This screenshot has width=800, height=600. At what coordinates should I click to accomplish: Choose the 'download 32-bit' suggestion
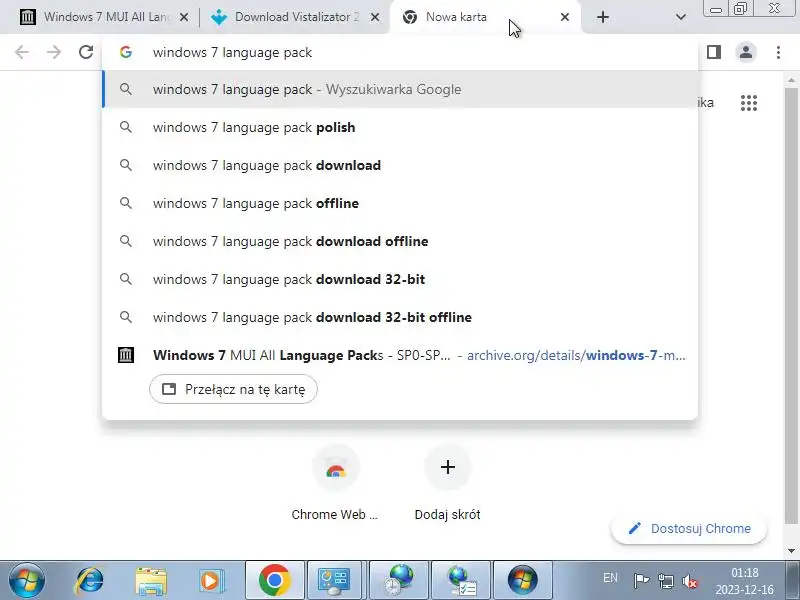[400, 279]
